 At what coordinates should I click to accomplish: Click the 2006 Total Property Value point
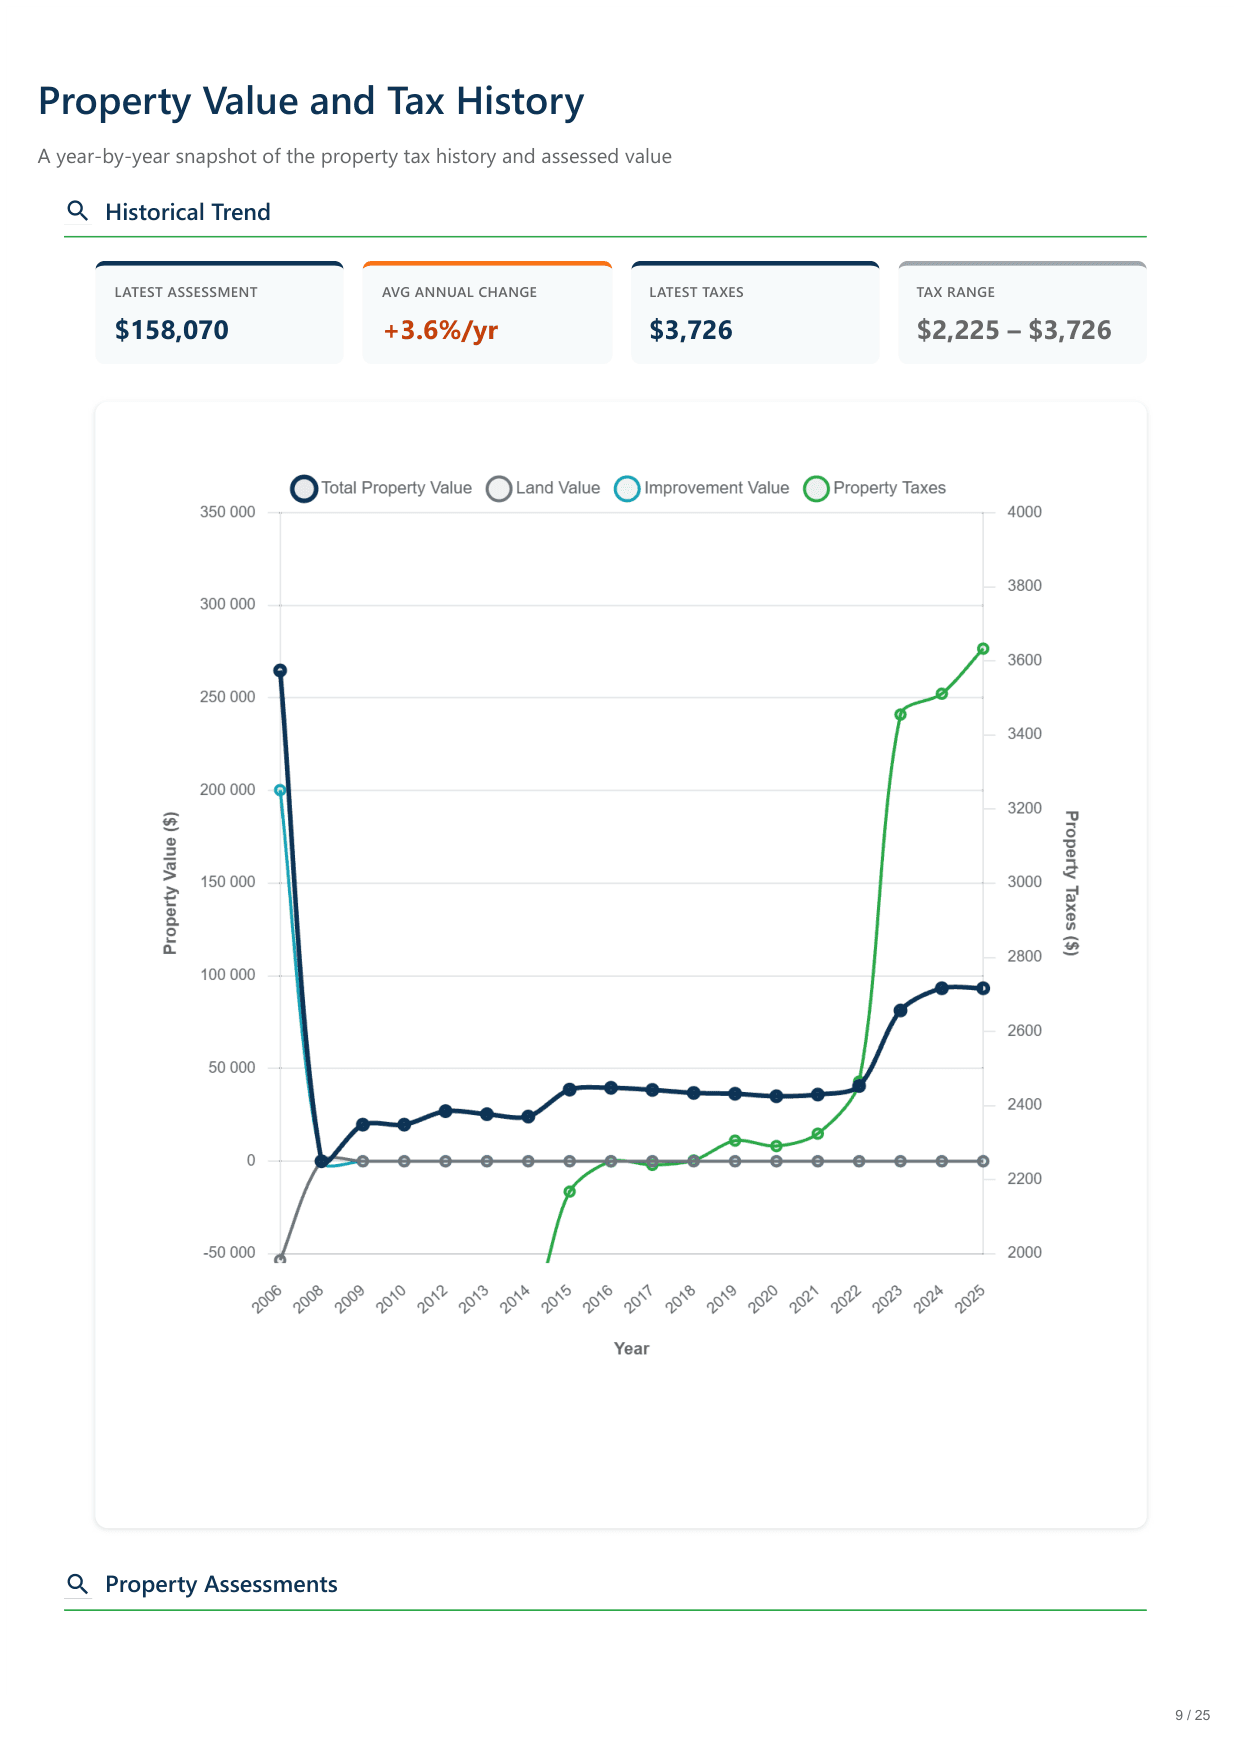[x=280, y=671]
